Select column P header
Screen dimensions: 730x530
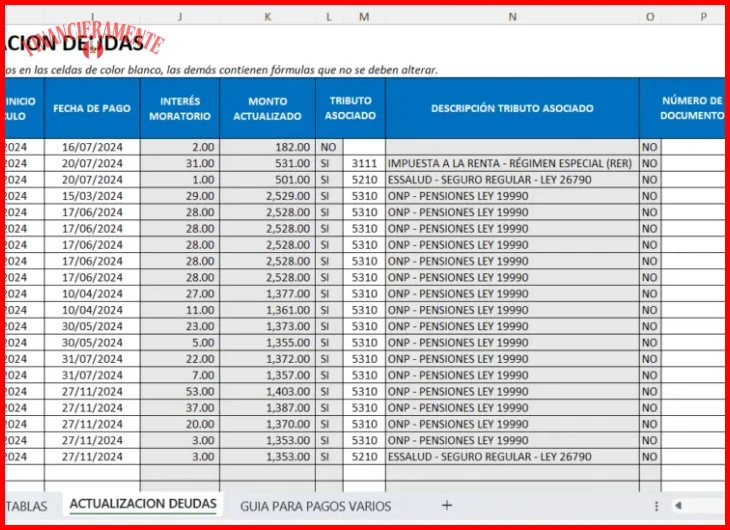pos(703,17)
